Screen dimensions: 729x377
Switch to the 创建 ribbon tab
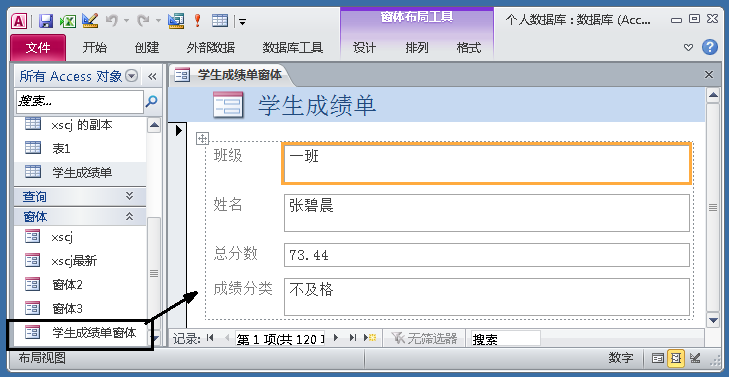(x=147, y=47)
